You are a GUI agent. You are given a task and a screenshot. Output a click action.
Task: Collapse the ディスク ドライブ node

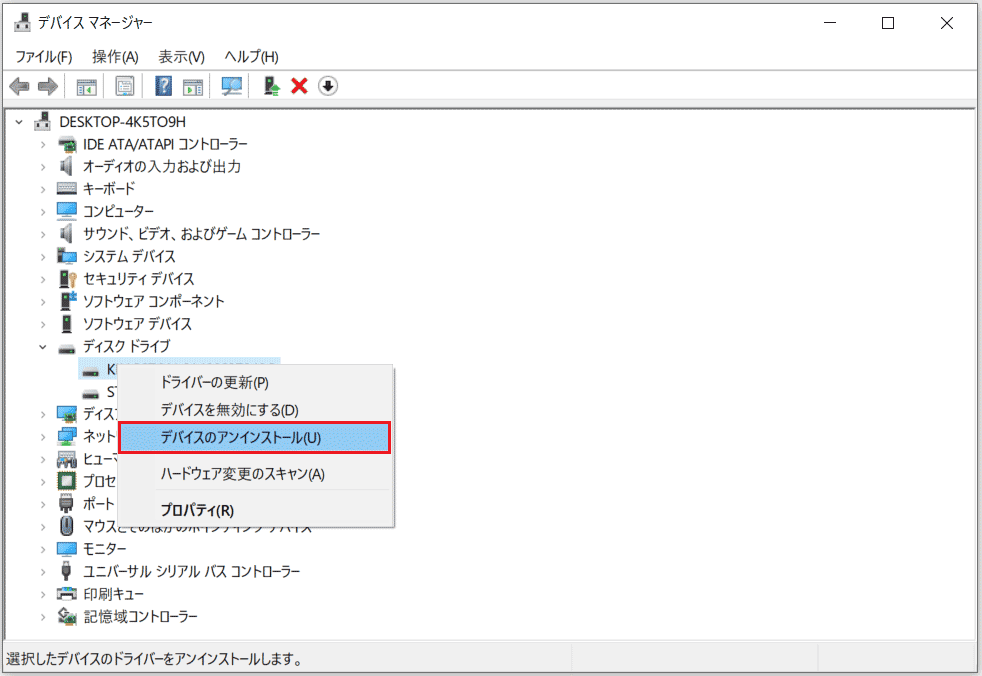43,346
